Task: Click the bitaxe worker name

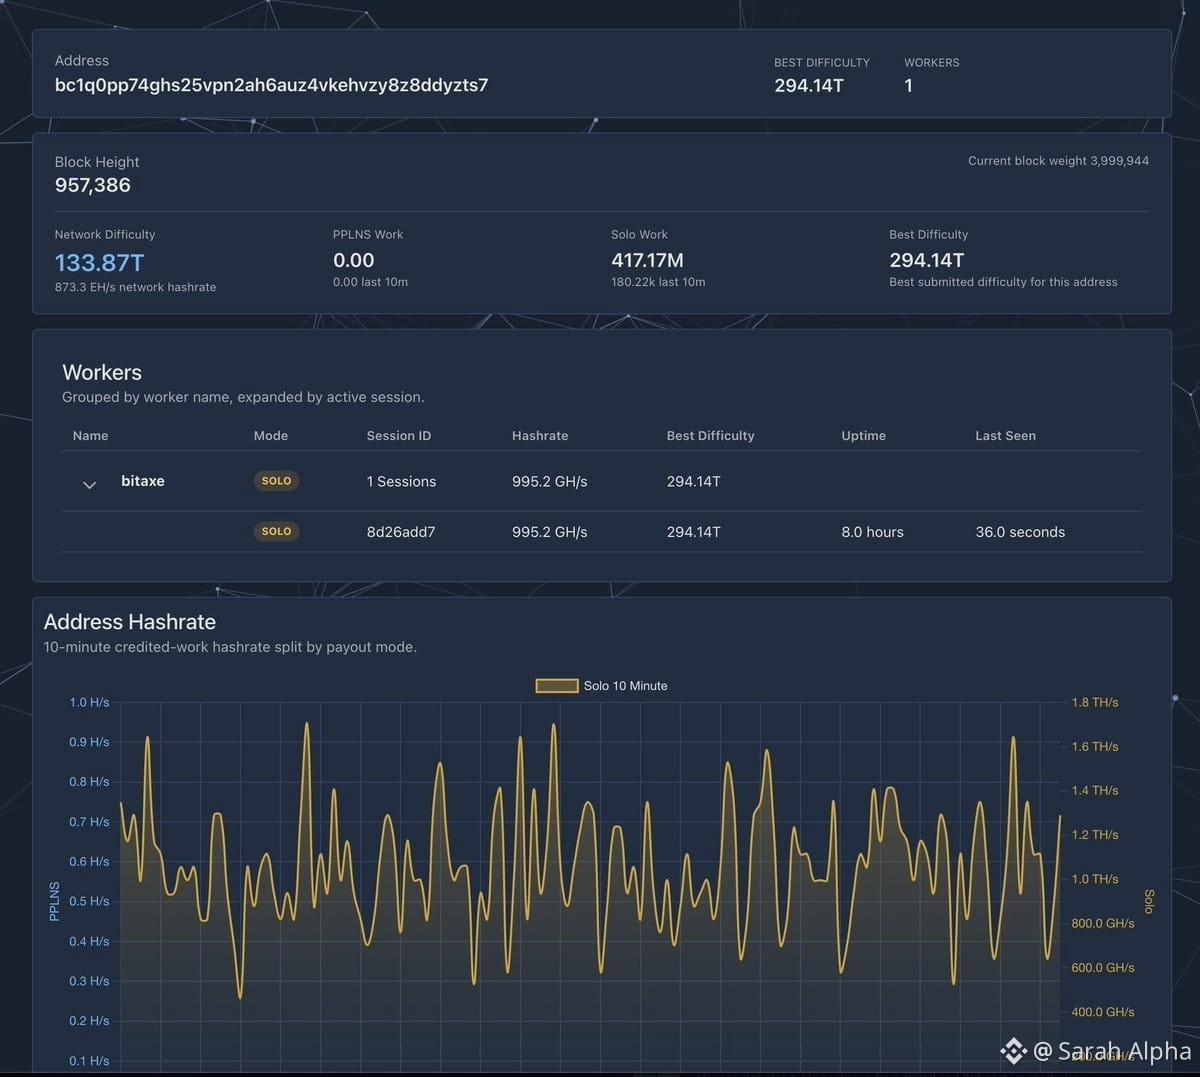Action: click(143, 481)
